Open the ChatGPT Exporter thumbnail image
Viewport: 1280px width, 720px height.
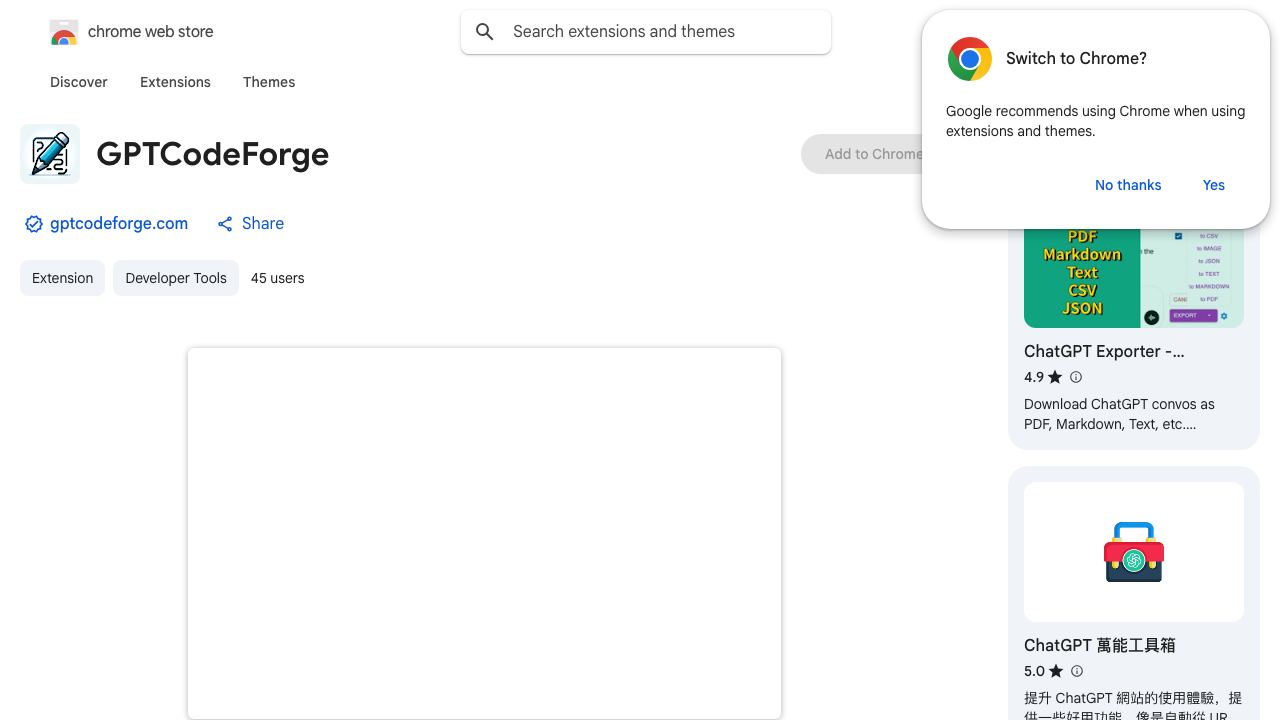tap(1134, 278)
